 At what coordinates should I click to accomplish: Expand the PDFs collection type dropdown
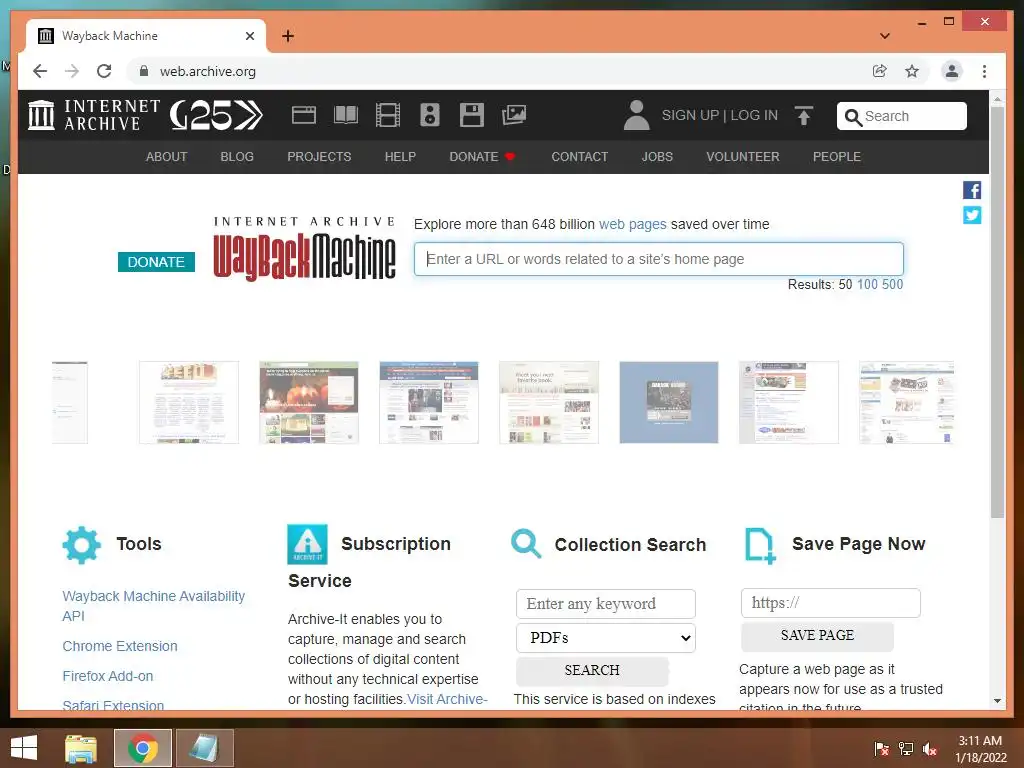[x=605, y=637]
